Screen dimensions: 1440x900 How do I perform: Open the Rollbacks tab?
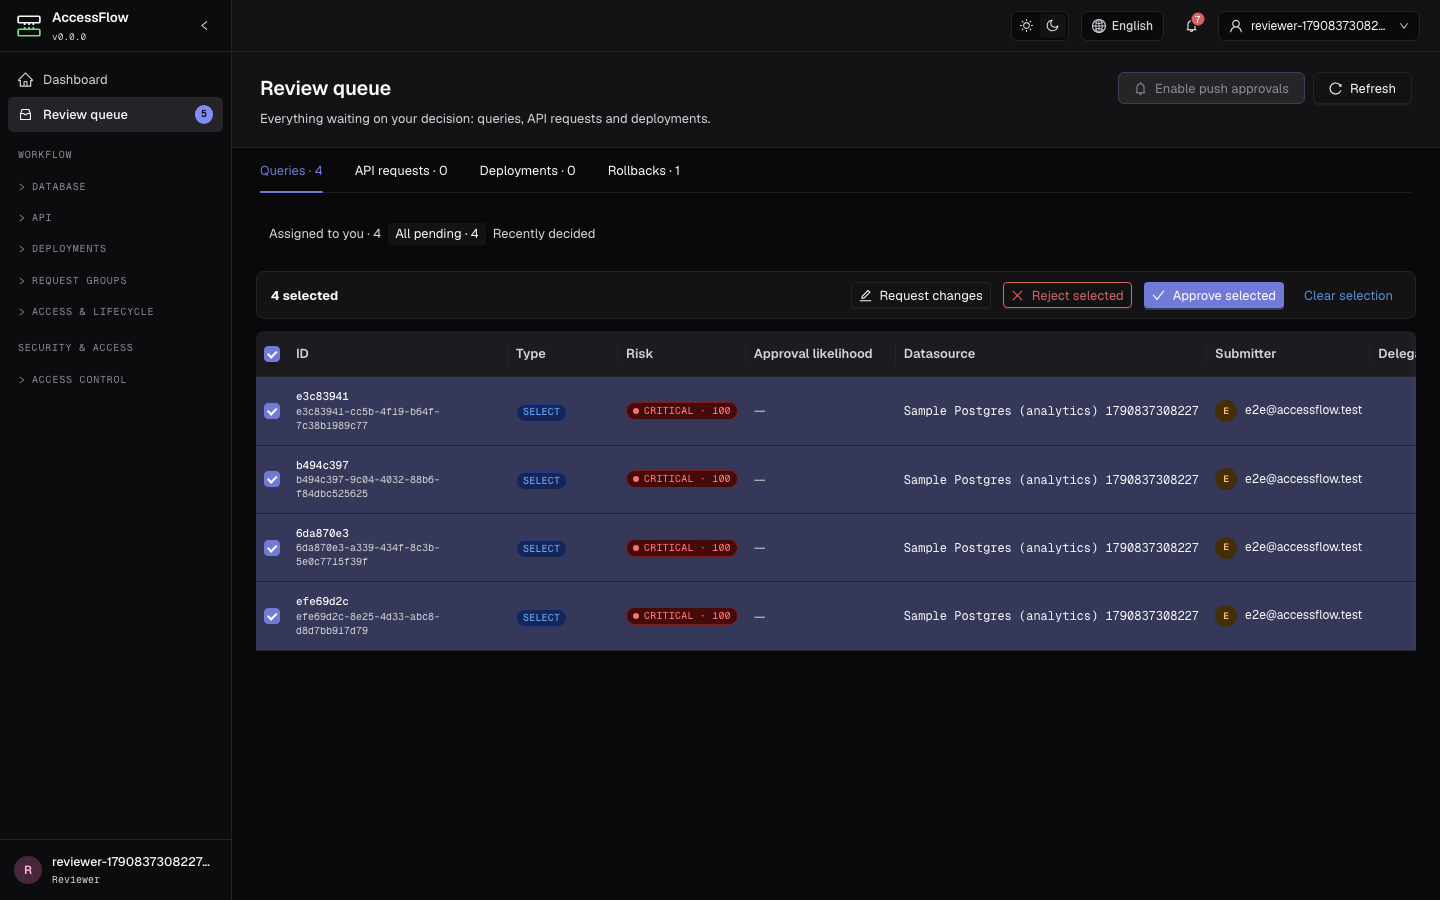tap(644, 171)
